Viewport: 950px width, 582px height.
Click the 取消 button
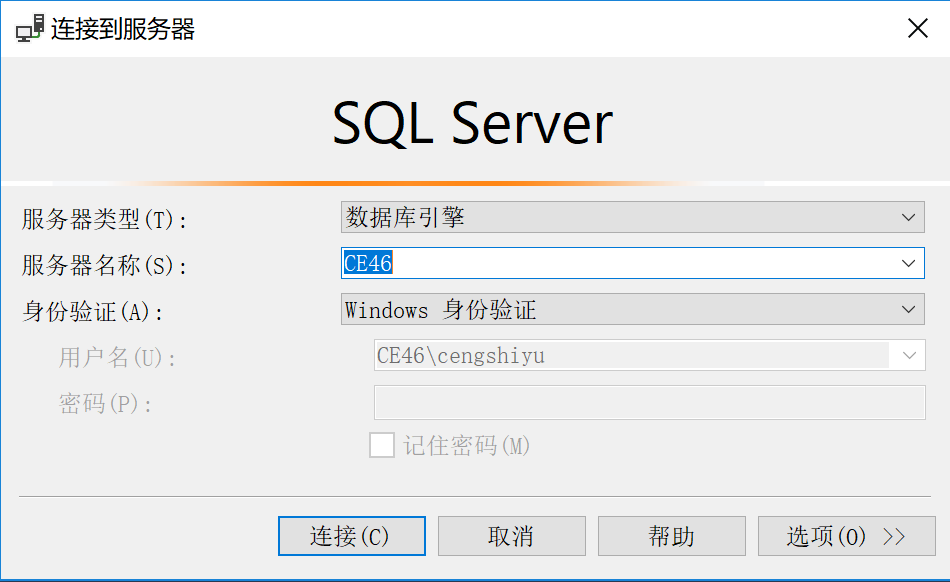[511, 536]
